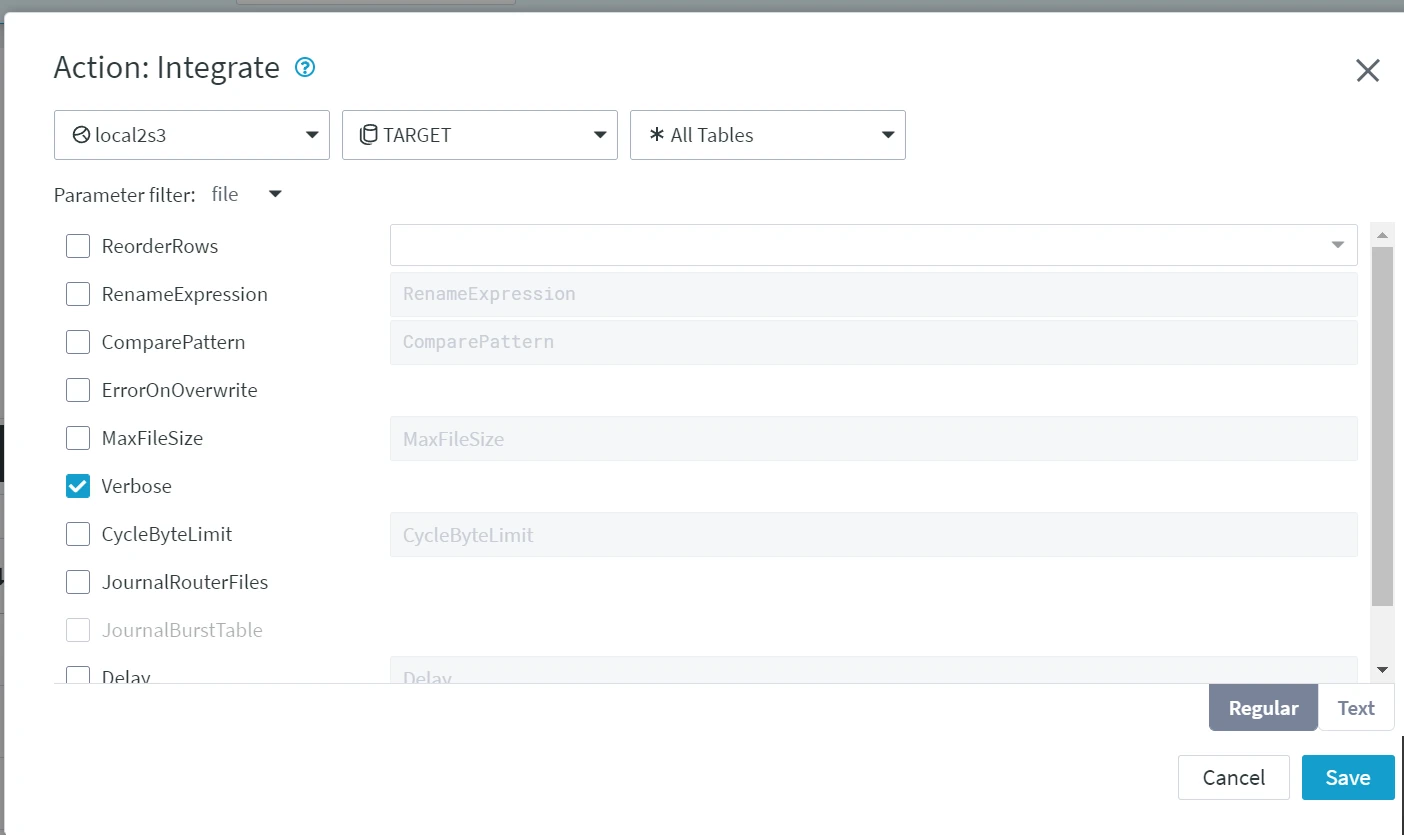The width and height of the screenshot is (1404, 835).
Task: Click the Cancel button
Action: (1233, 778)
